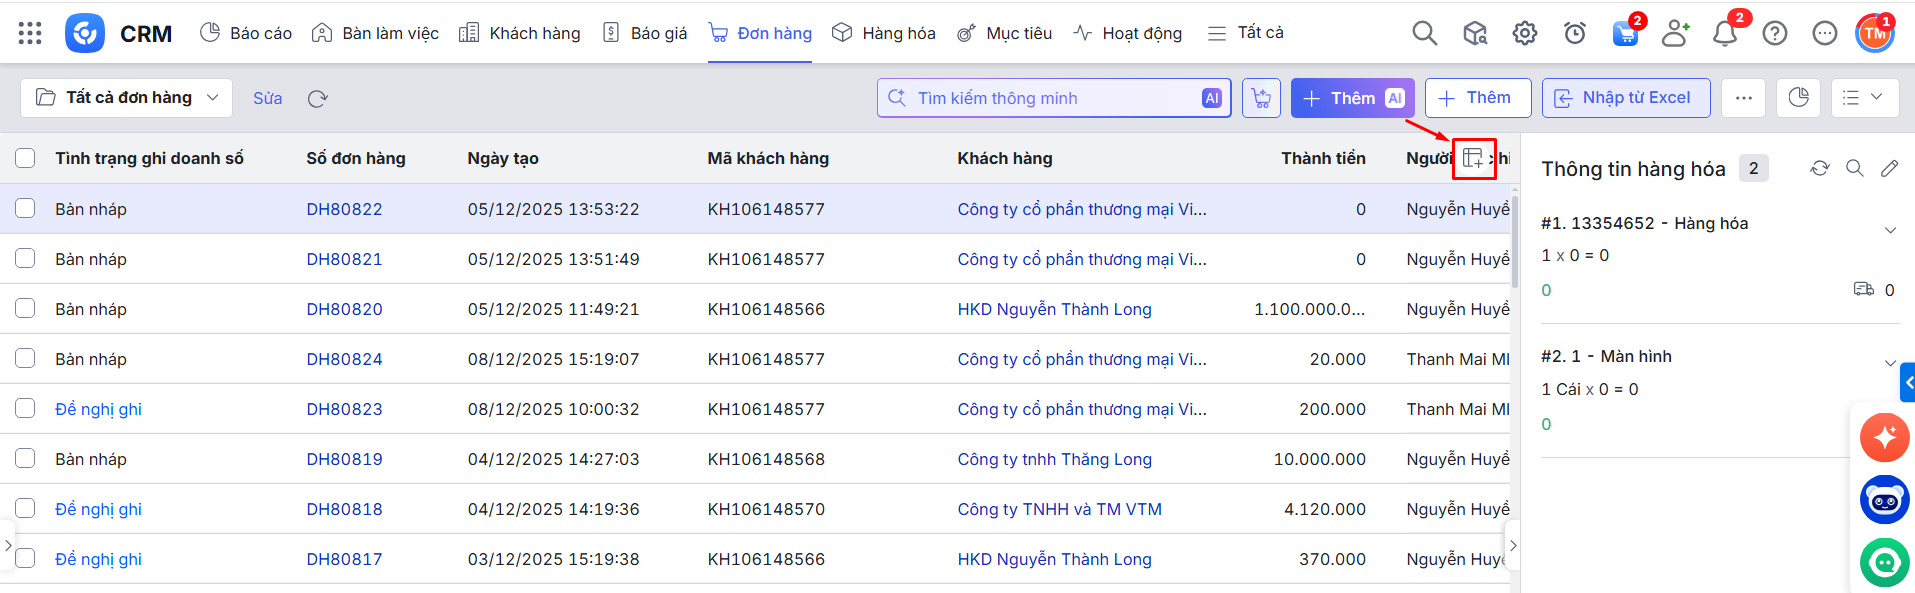Tick the checkbox for order DH80822
Image resolution: width=1915 pixels, height=593 pixels.
tap(25, 208)
